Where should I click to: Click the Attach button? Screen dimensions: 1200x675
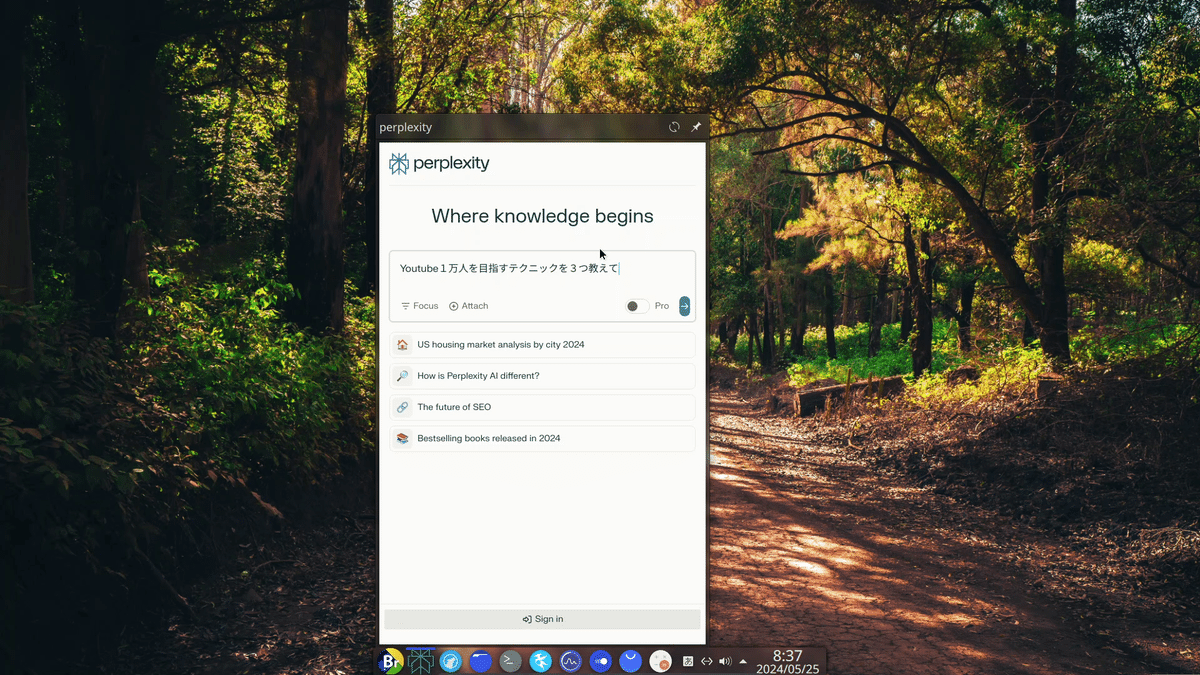(469, 306)
